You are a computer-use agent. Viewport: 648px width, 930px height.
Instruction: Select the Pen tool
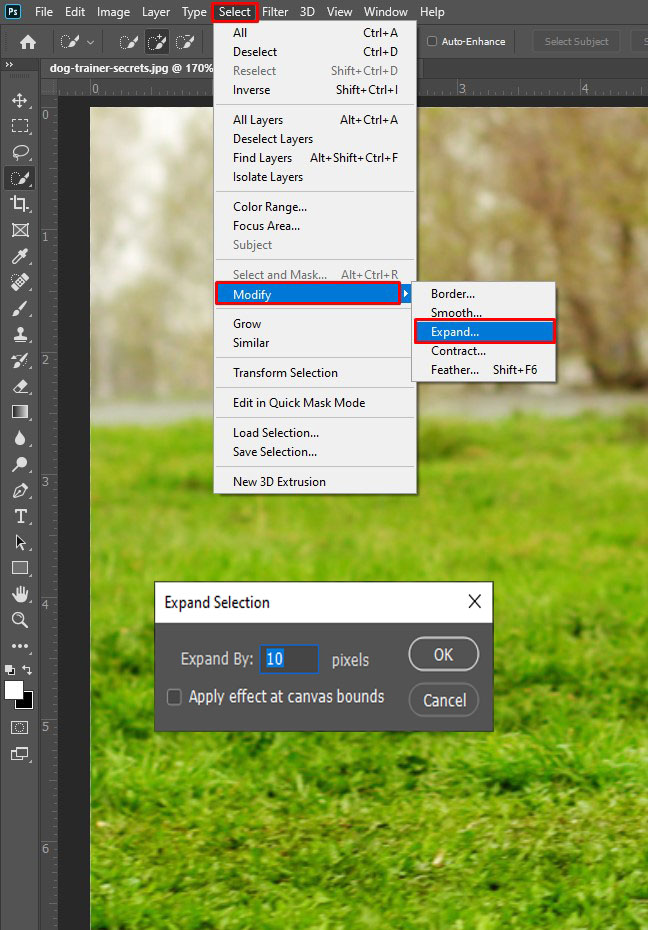[20, 491]
